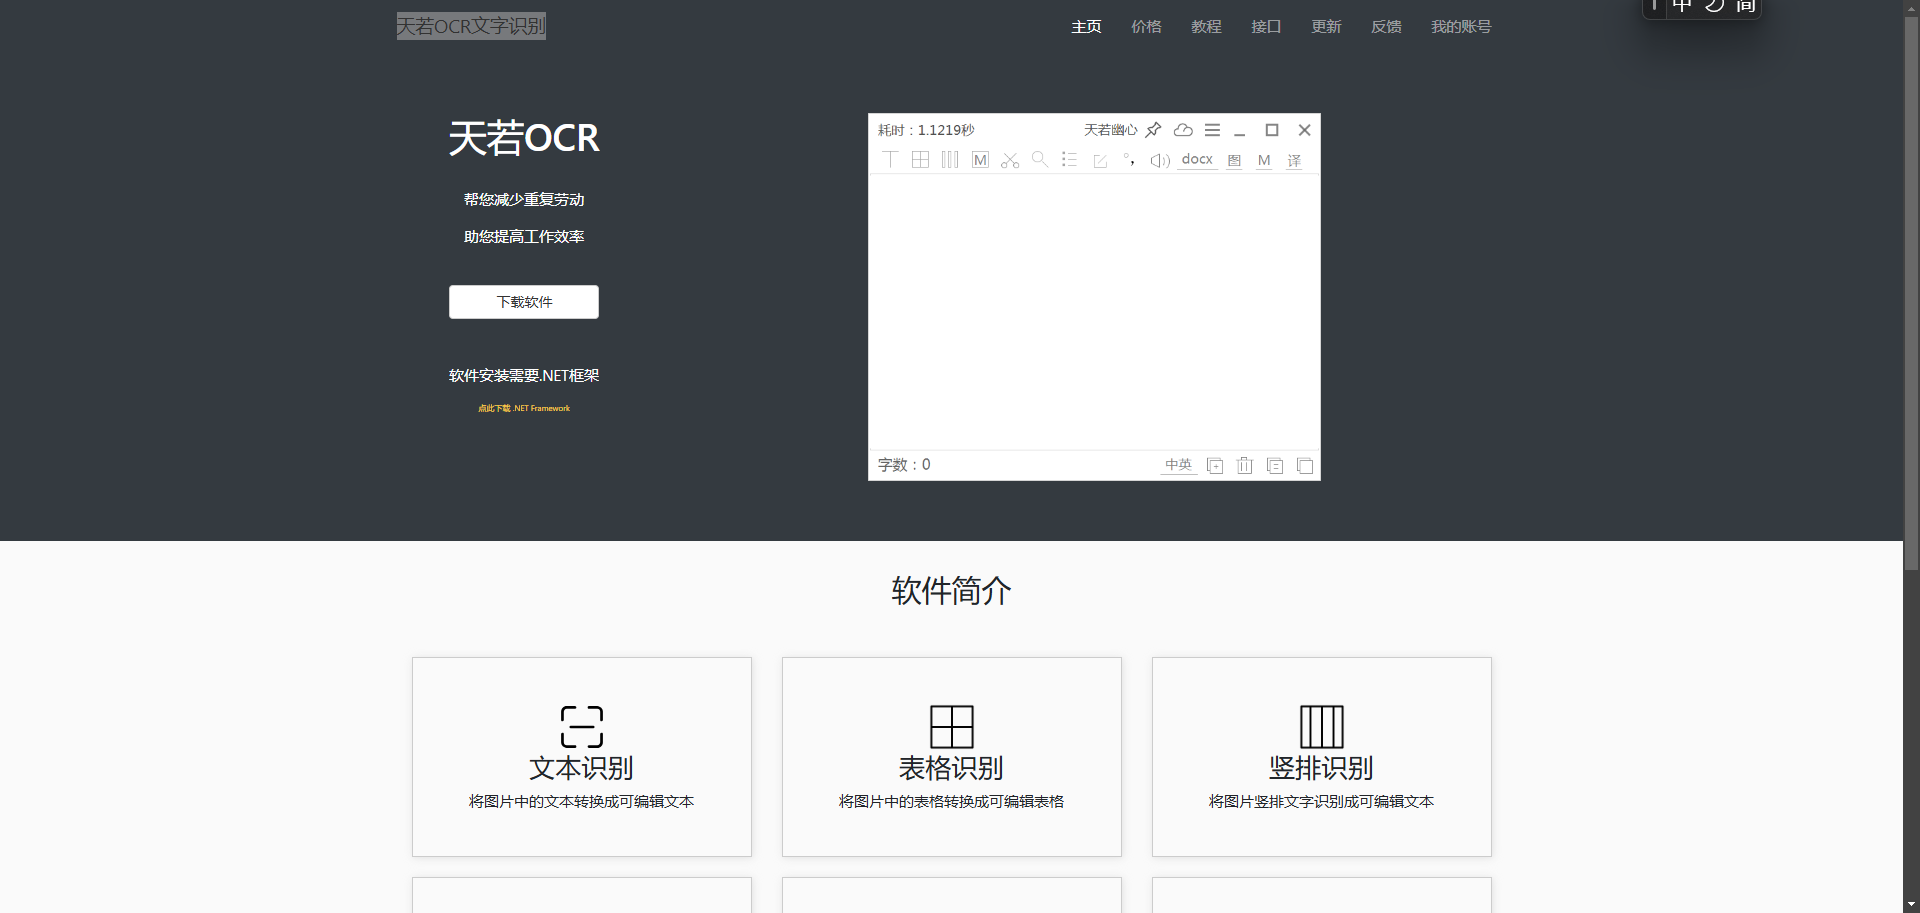Click the magnifier search icon
1920x913 pixels.
[x=1040, y=160]
